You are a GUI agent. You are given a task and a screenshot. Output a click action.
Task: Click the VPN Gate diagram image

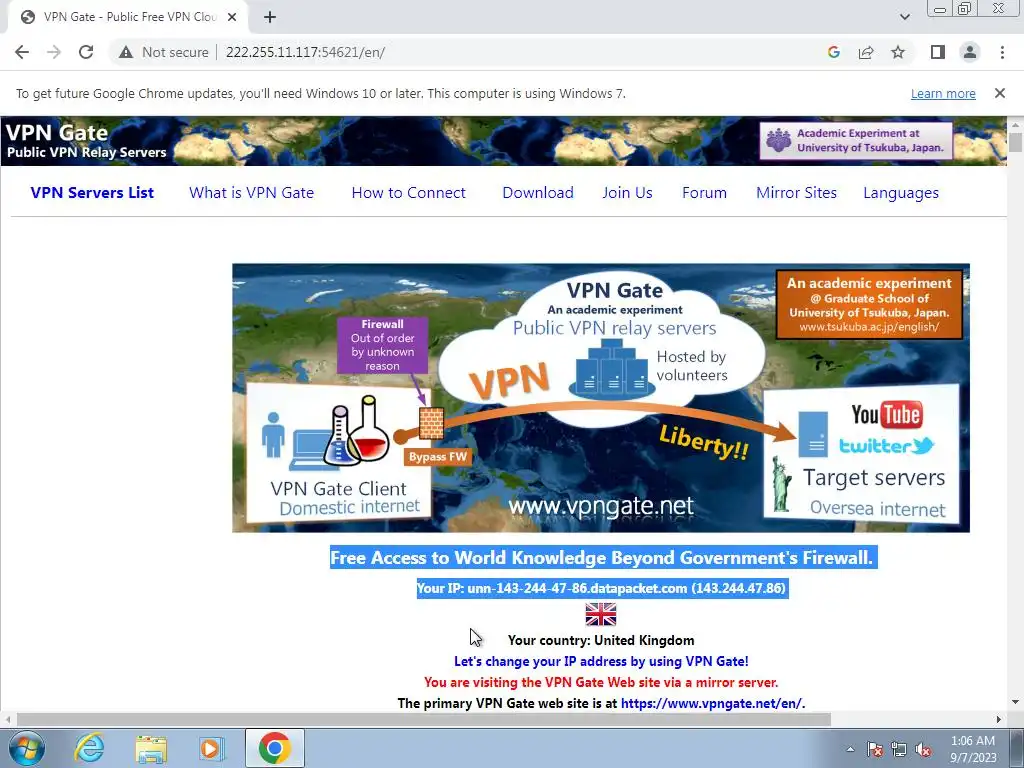pyautogui.click(x=601, y=398)
